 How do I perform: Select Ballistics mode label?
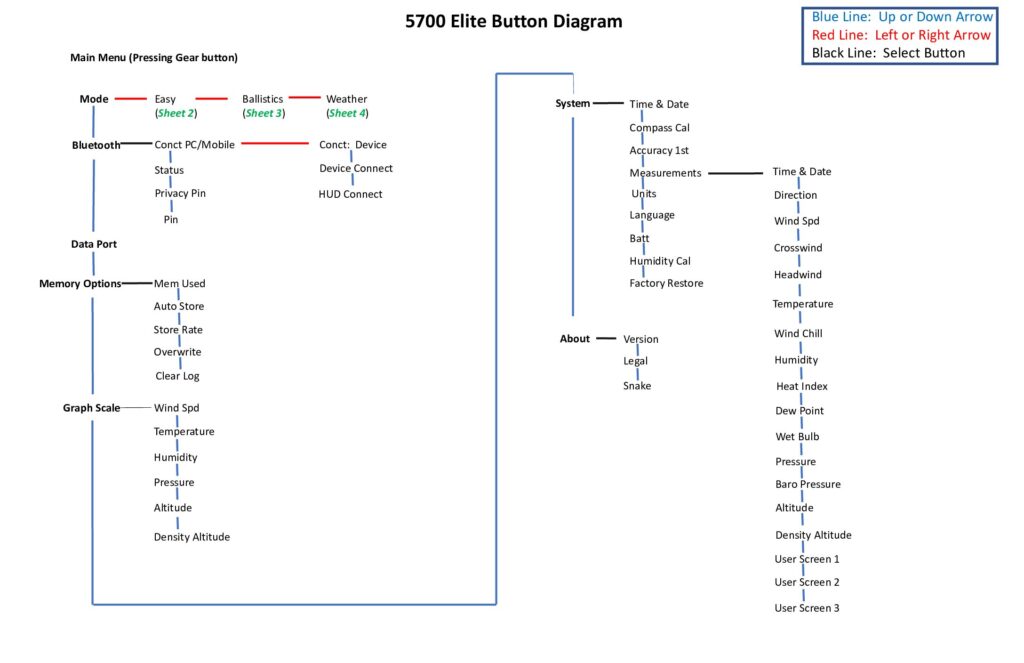[x=262, y=99]
